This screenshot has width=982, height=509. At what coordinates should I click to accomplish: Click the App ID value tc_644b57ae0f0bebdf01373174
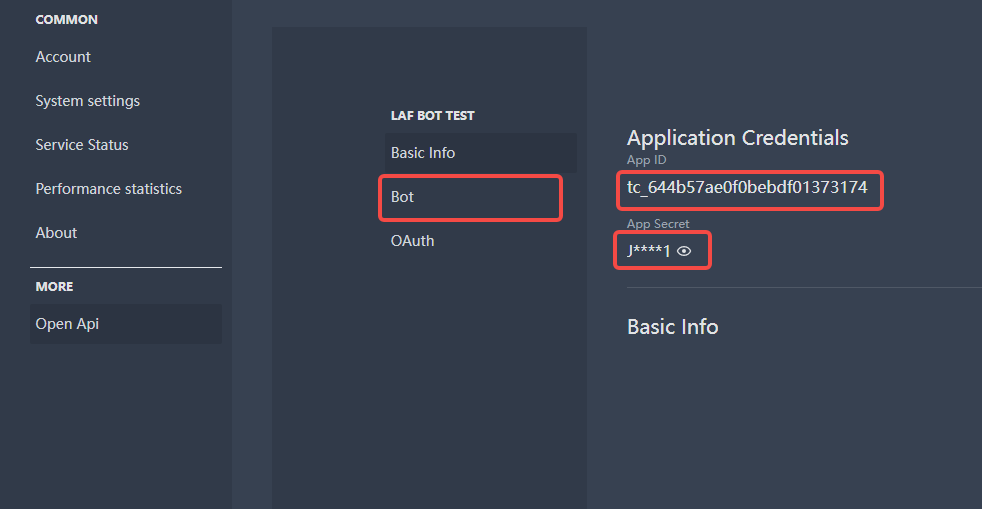click(x=747, y=187)
